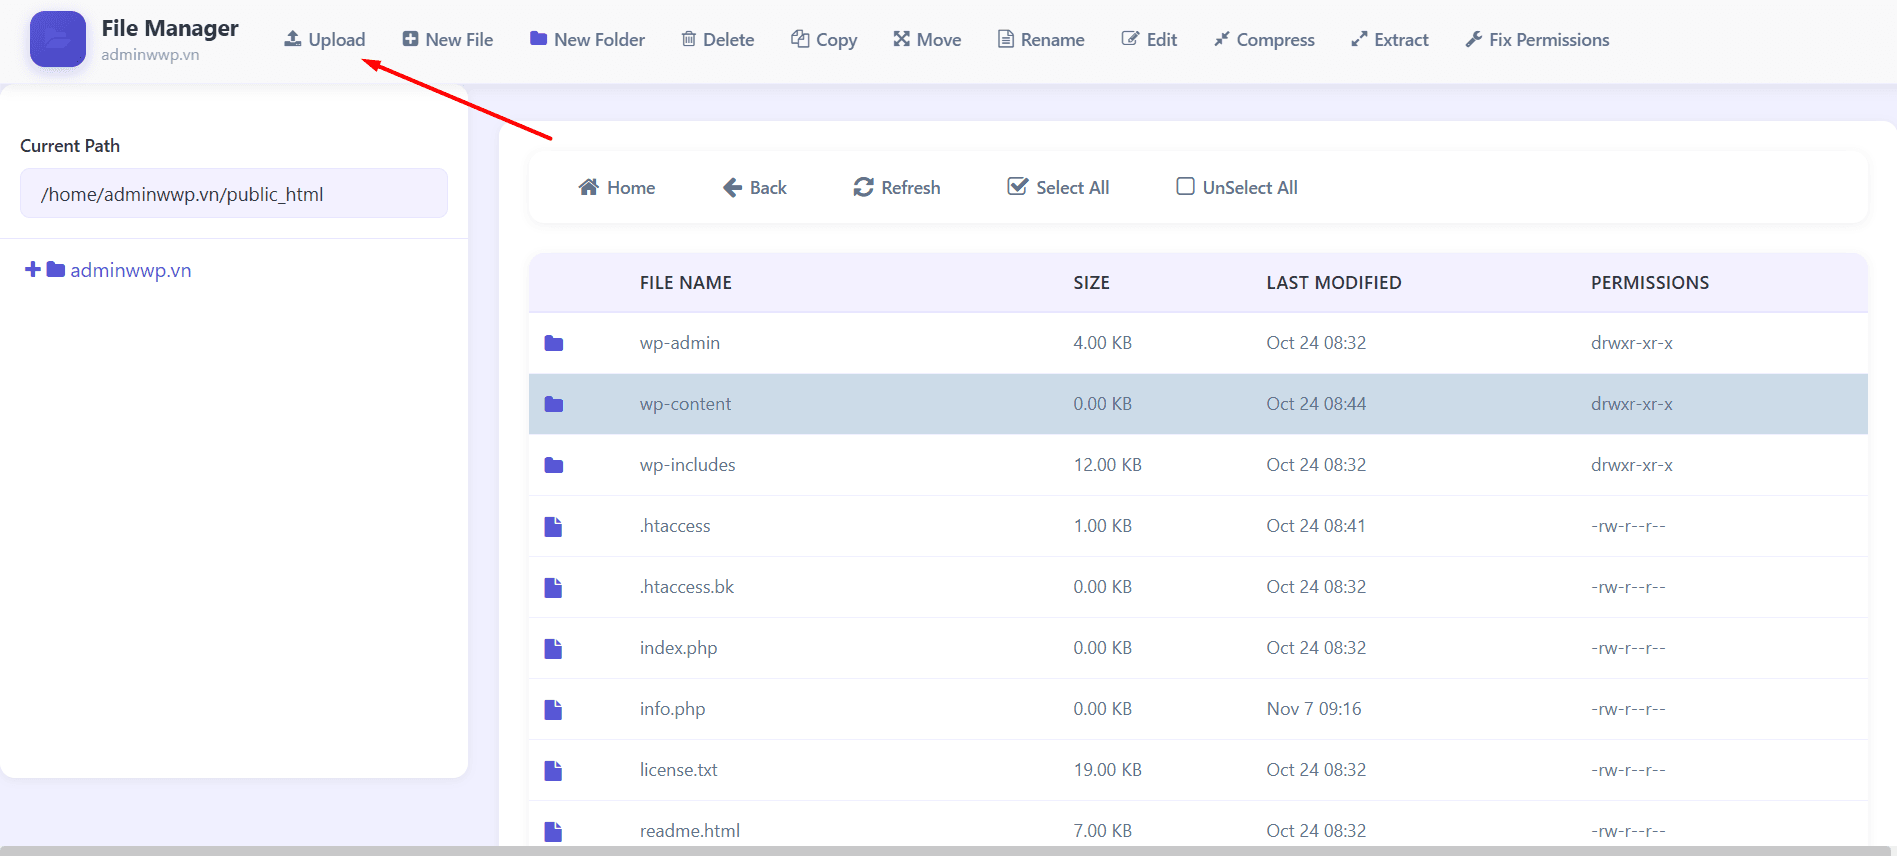Toggle the UnSelect All checkbox
This screenshot has height=856, width=1897.
pos(1185,187)
